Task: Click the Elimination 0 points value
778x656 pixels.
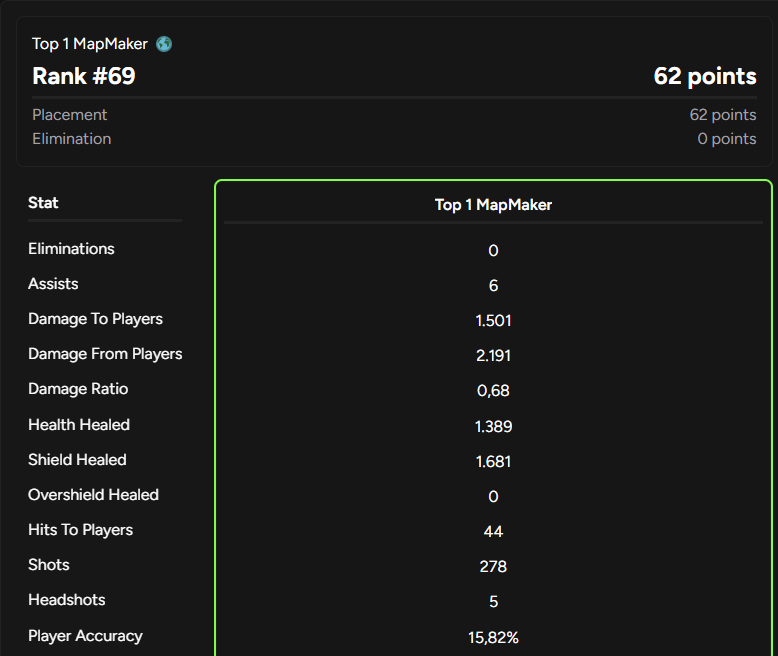Action: 727,139
